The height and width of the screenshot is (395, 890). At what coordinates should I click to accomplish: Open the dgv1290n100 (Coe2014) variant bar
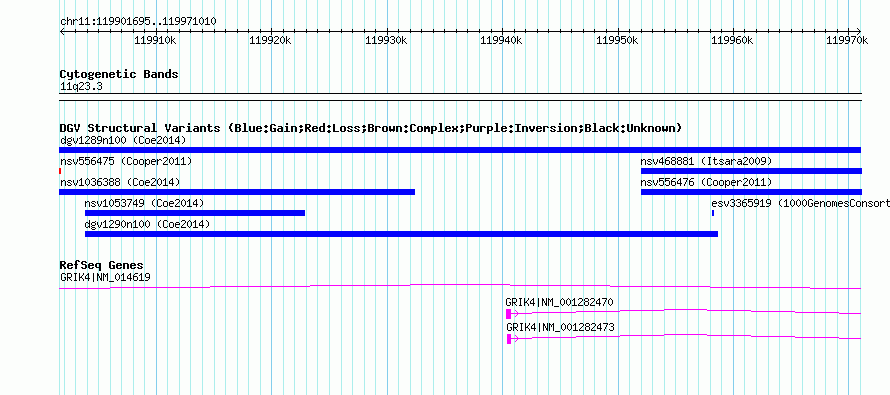(401, 234)
